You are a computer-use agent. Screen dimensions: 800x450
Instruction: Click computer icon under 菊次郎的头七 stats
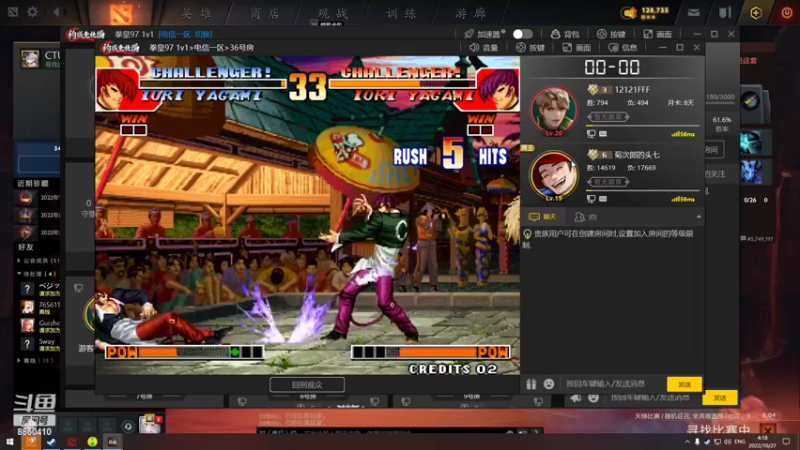point(591,198)
